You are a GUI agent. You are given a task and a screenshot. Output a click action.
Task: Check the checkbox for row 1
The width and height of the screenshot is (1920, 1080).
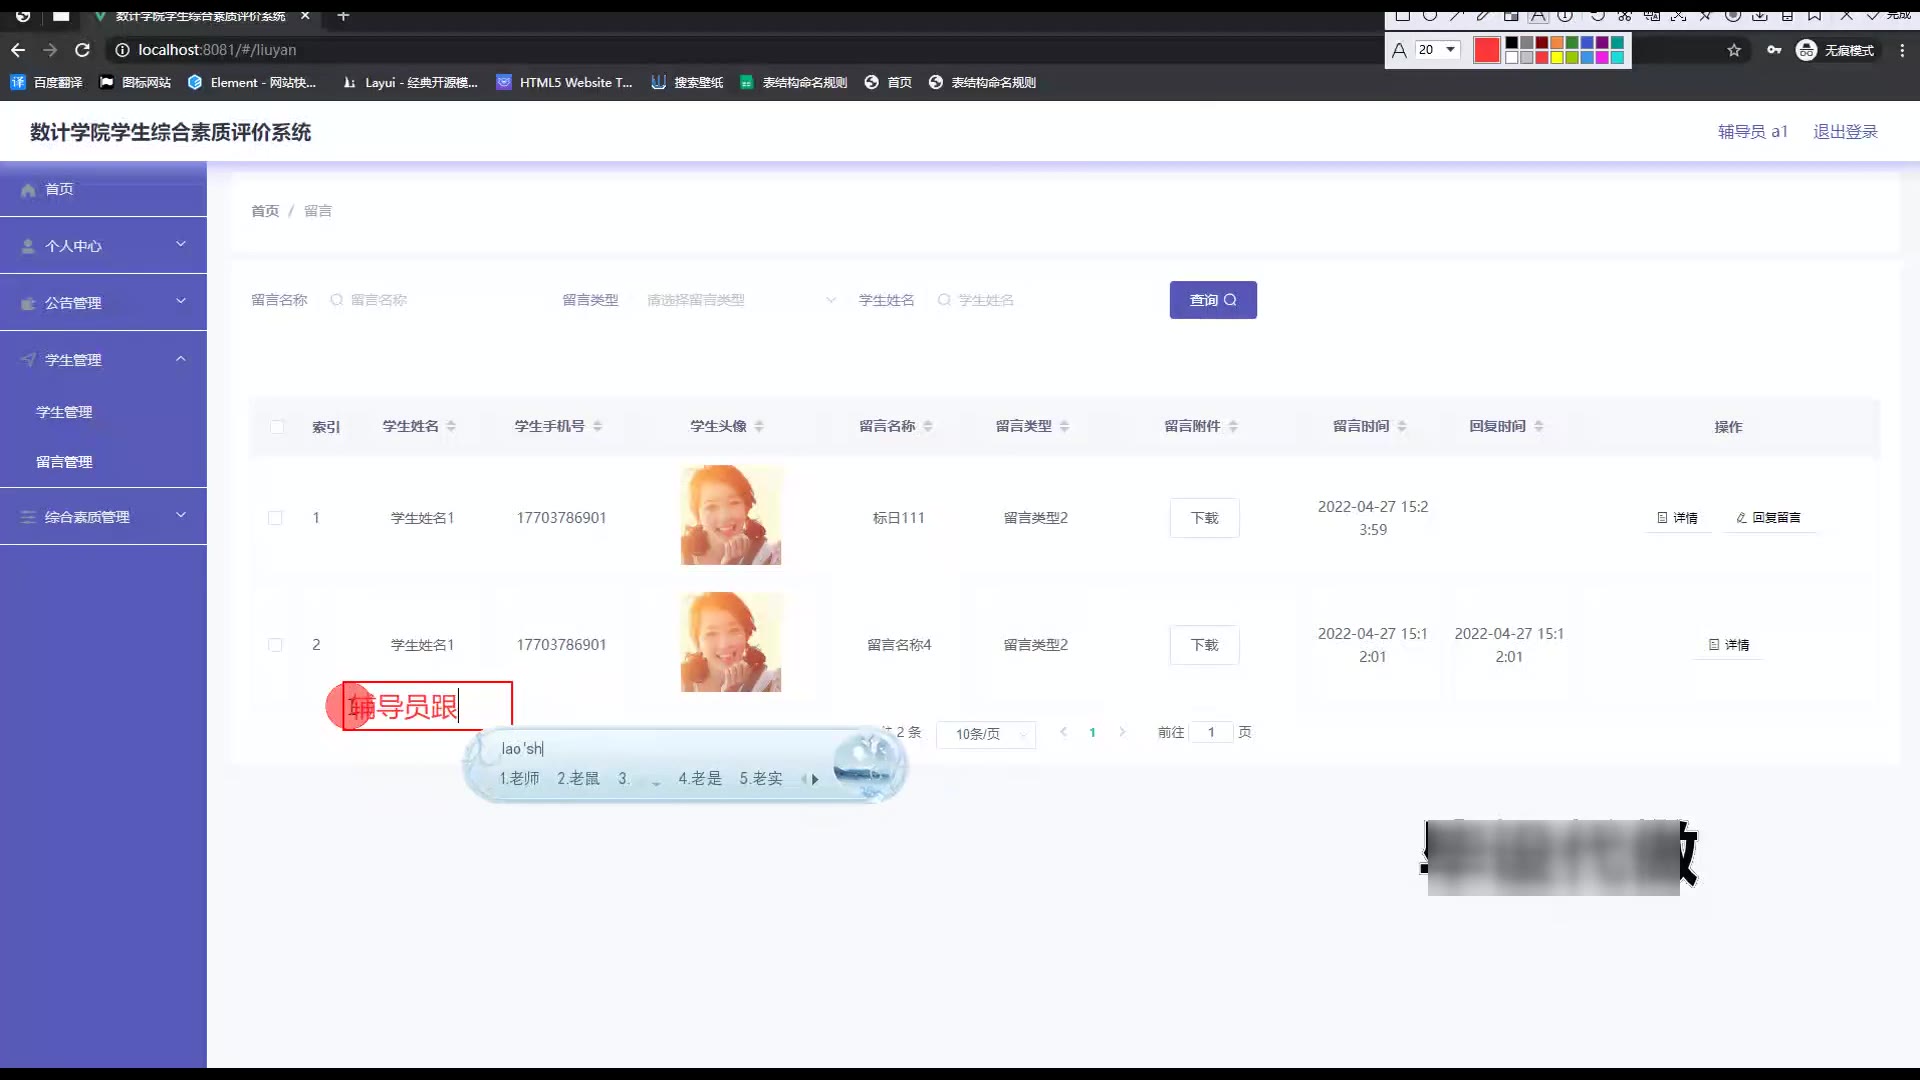275,518
